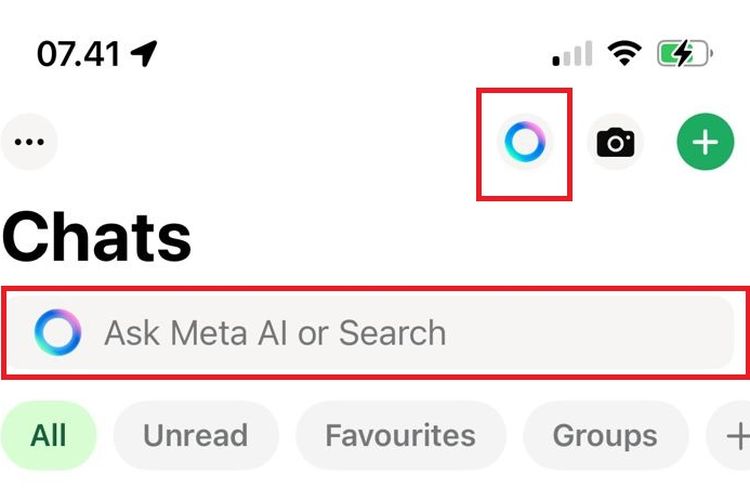Tap the location arrow beside the time
This screenshot has width=750, height=500.
(x=145, y=52)
